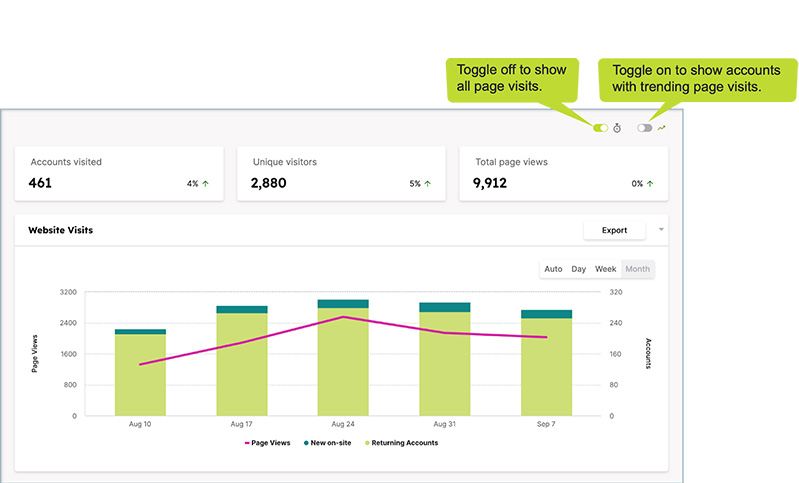Viewport: 799px width, 483px height.
Task: Click the page views line peak at Aug 24
Action: coord(343,317)
